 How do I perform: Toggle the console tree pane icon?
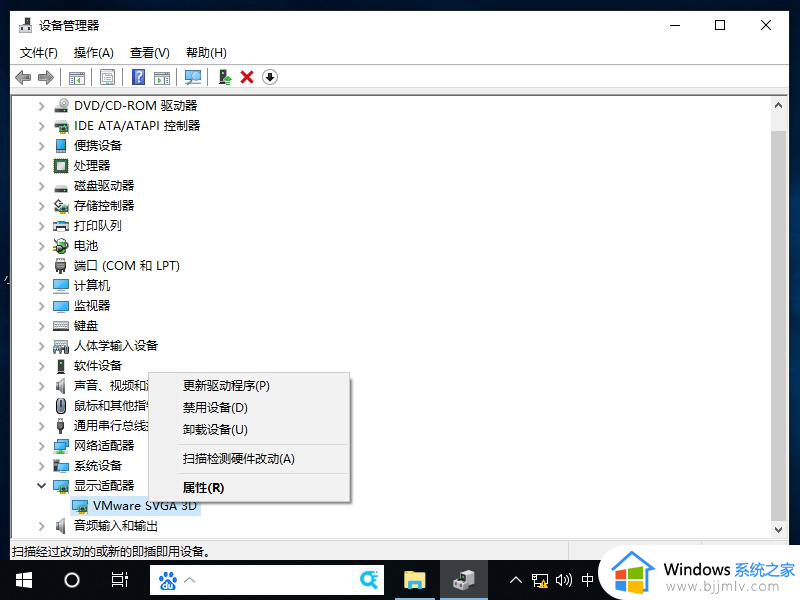77,78
